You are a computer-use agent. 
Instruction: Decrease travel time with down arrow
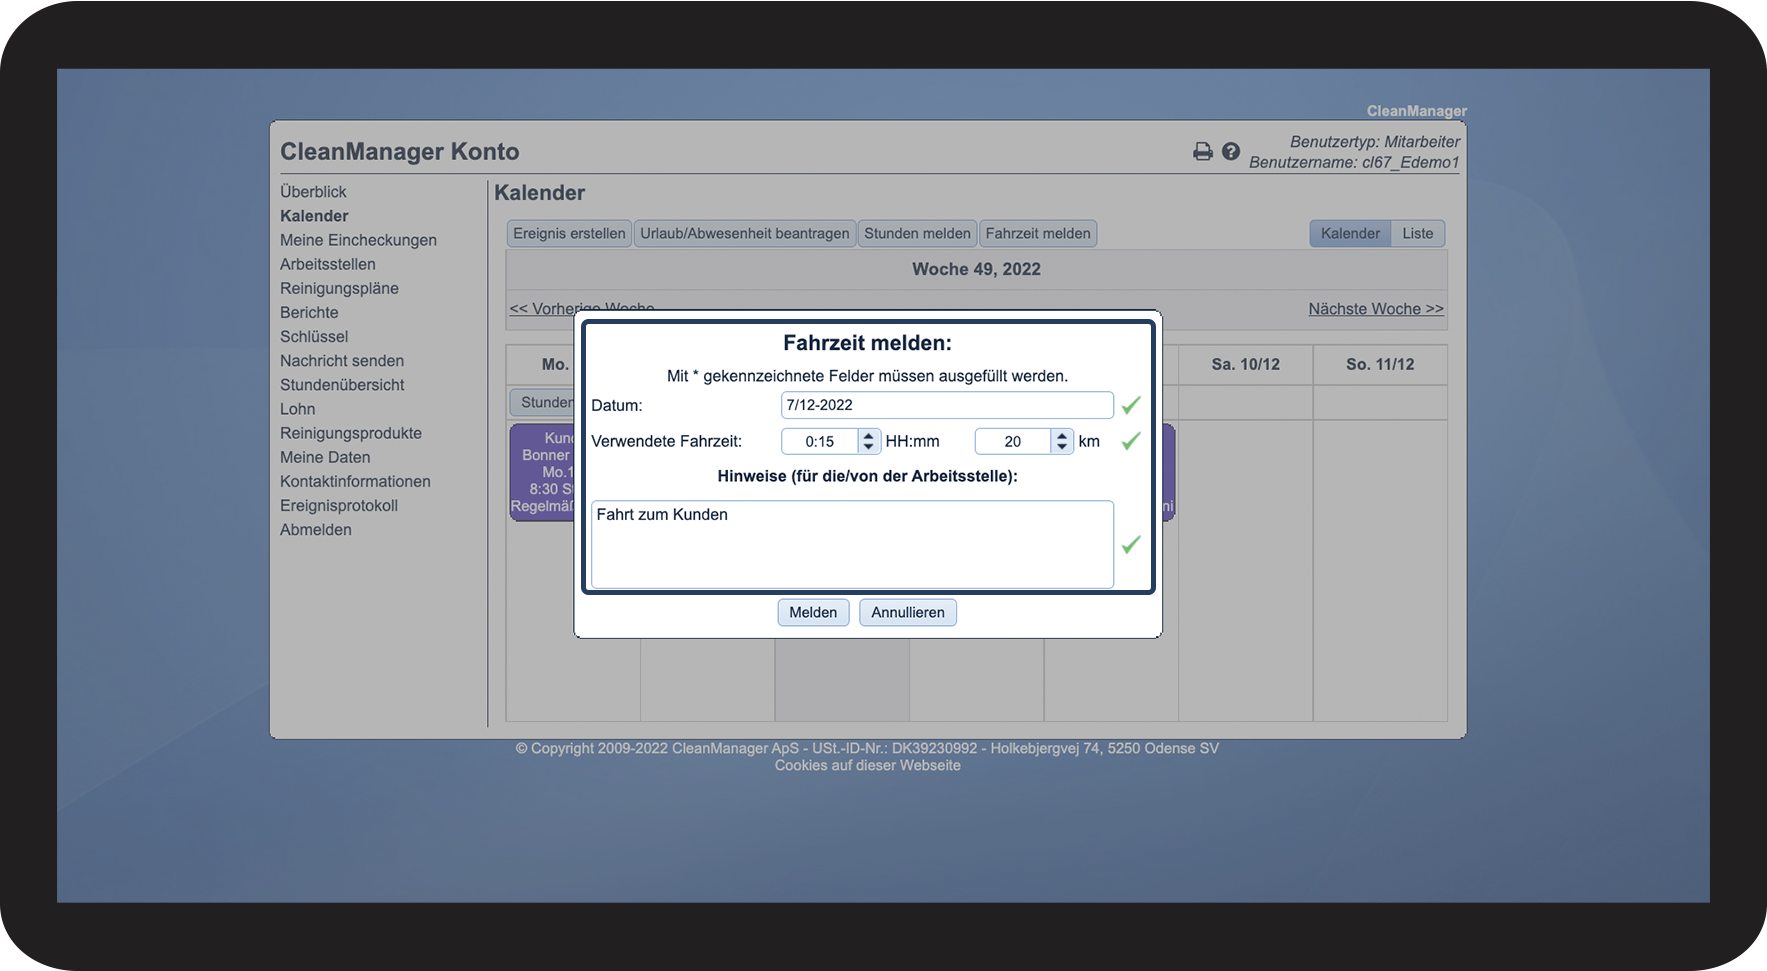tap(868, 447)
